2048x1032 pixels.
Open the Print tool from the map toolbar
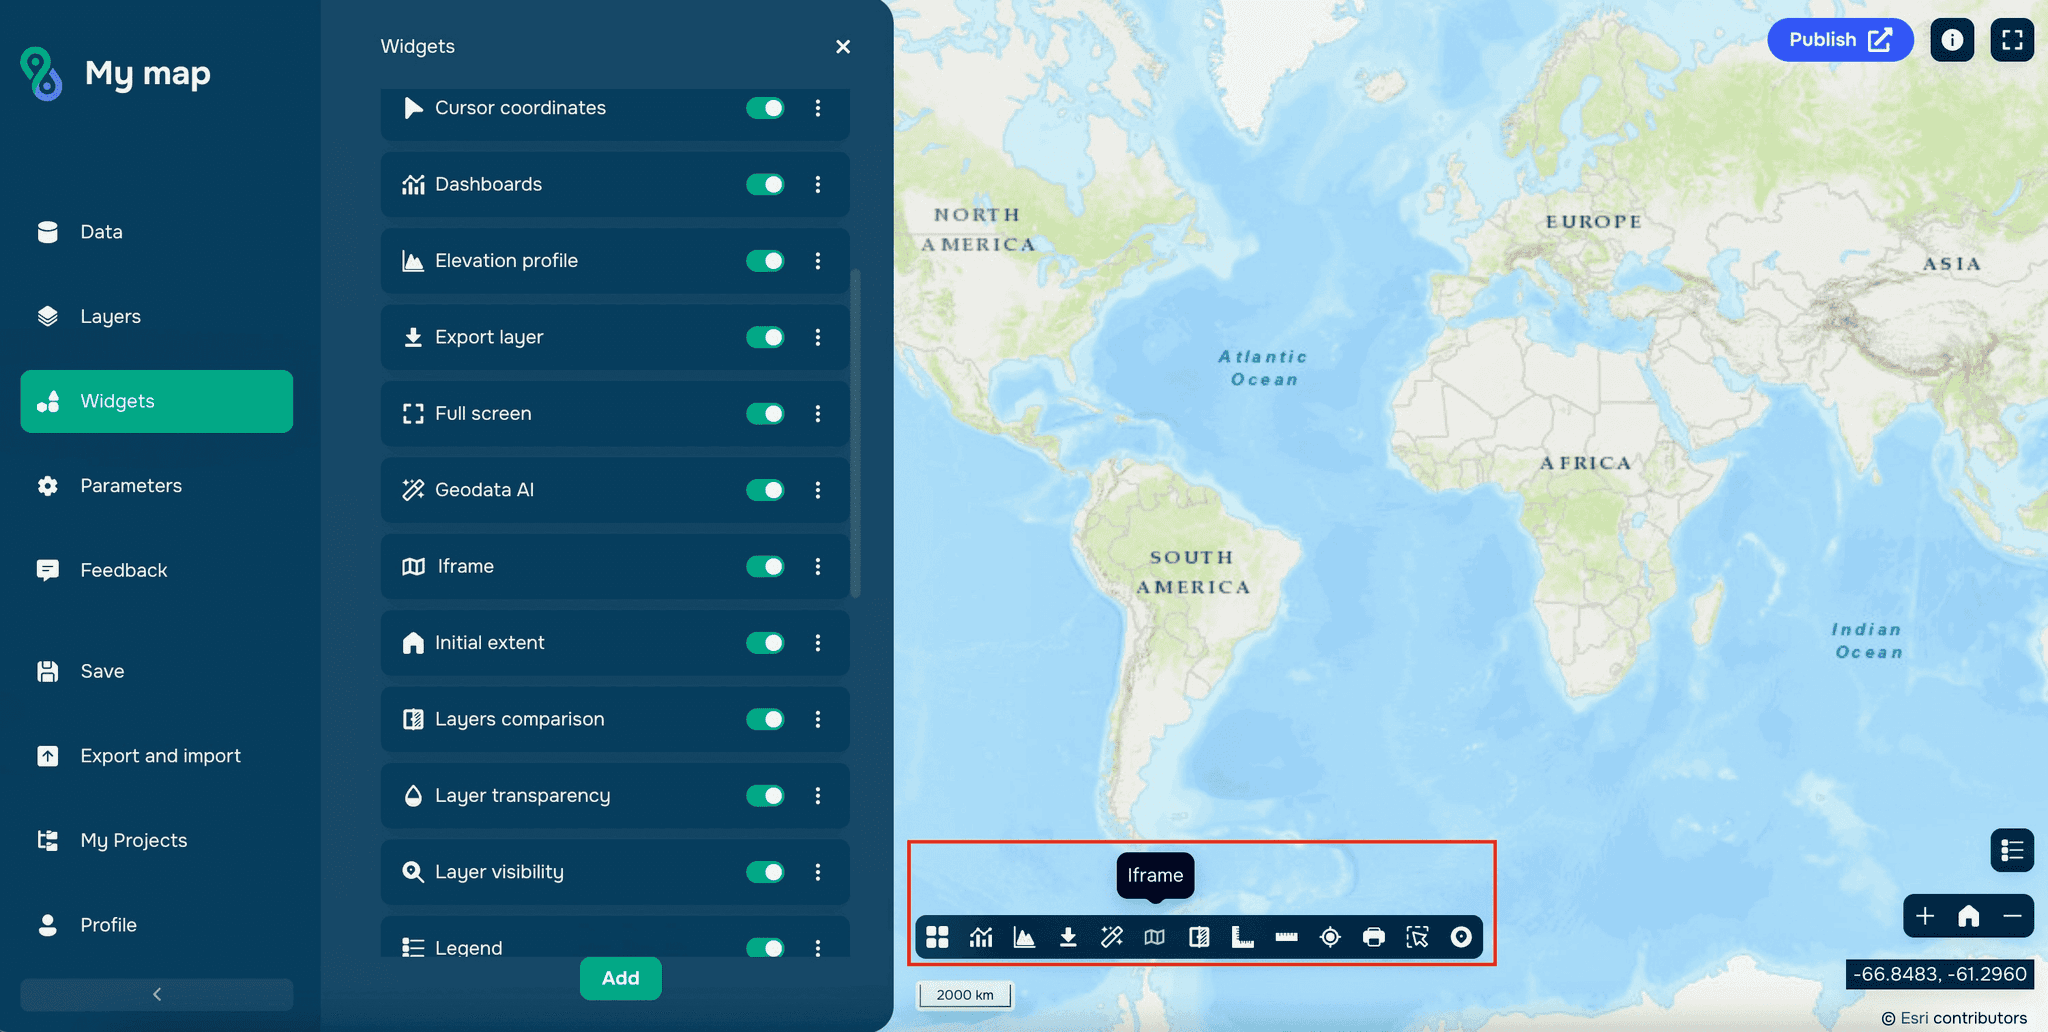tap(1373, 938)
